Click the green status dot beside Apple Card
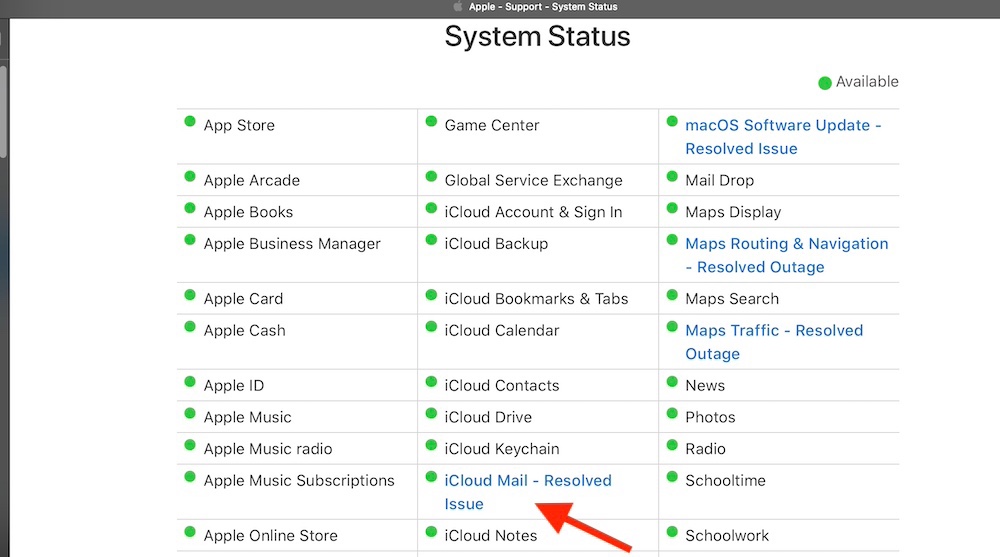1000x557 pixels. tap(189, 295)
